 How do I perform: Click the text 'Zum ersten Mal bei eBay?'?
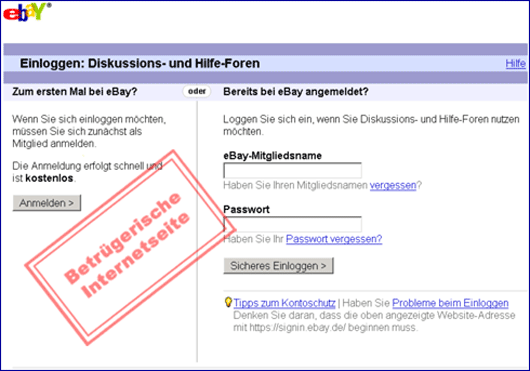tap(75, 92)
